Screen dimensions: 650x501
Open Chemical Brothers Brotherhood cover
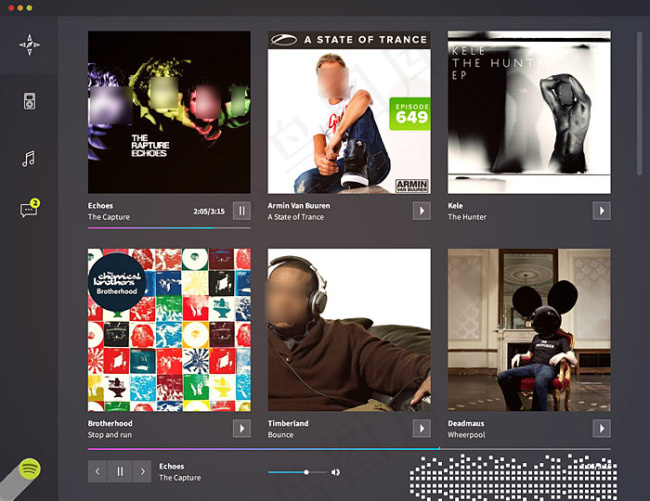169,330
